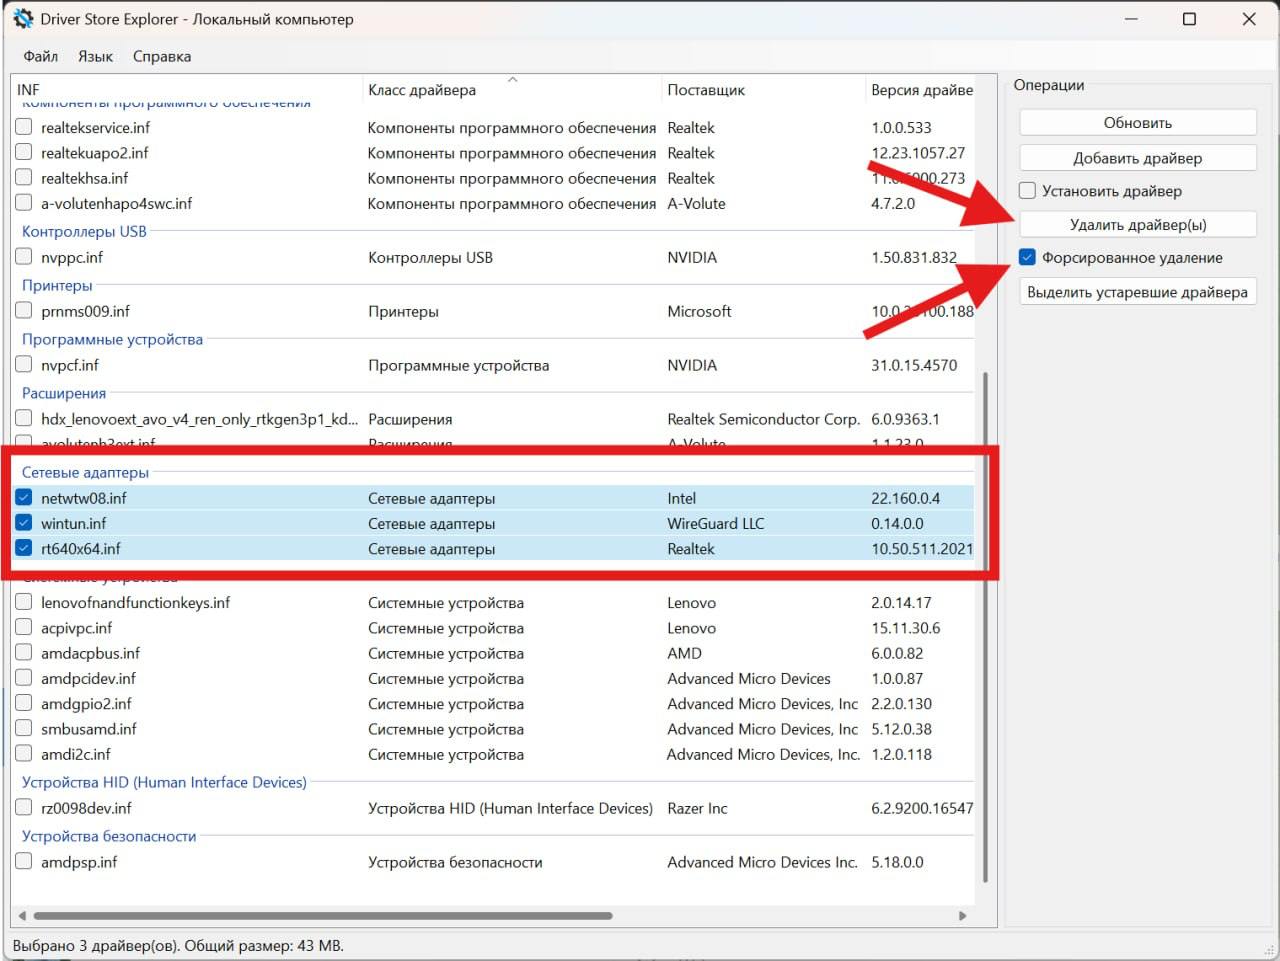The height and width of the screenshot is (961, 1280).
Task: Click the Обновить button
Action: [x=1138, y=123]
